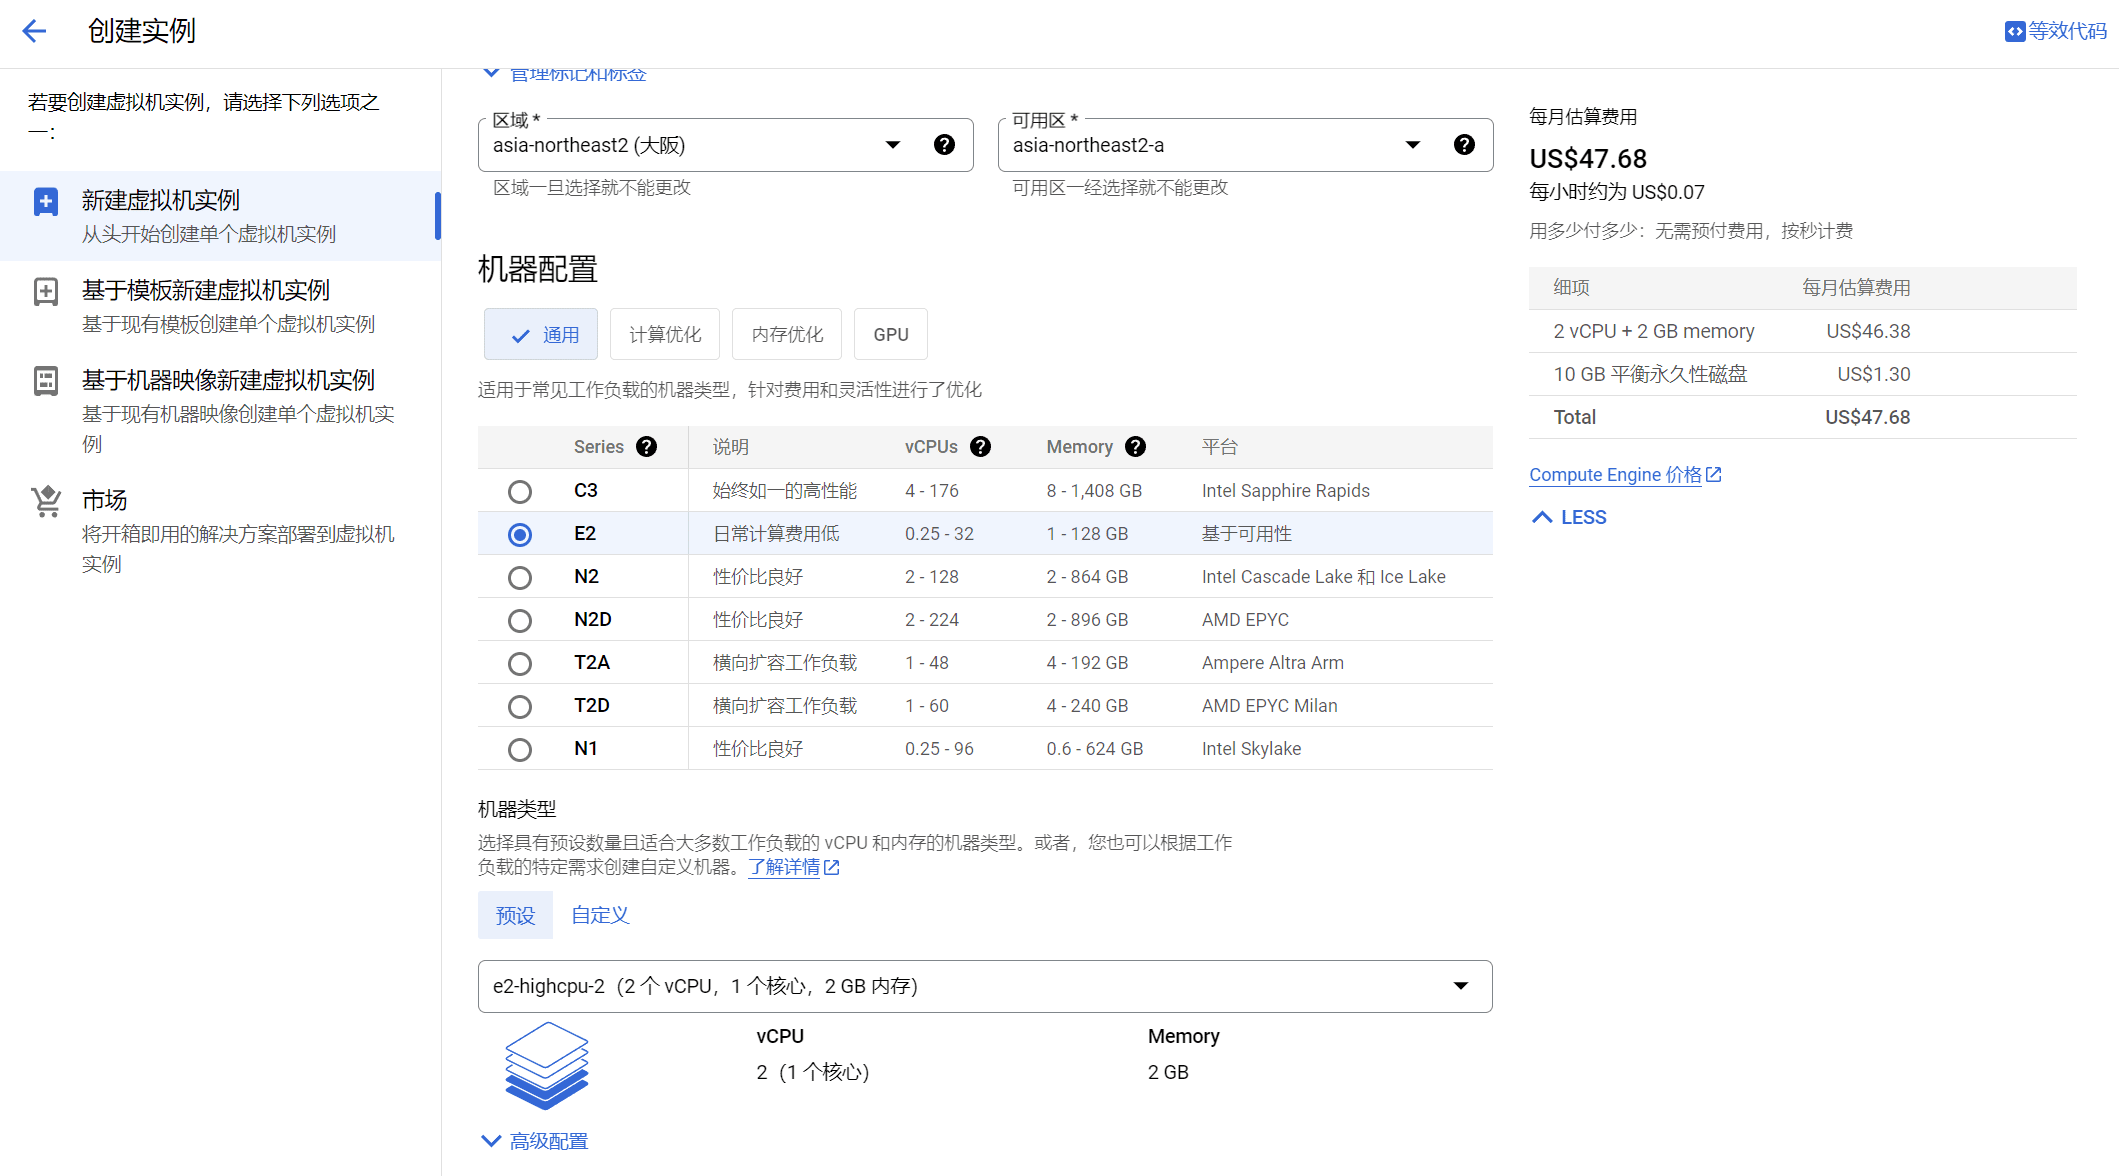Viewport: 2119px width, 1176px height.
Task: Click the 了解详情 link under 机器类型
Action: 784,867
